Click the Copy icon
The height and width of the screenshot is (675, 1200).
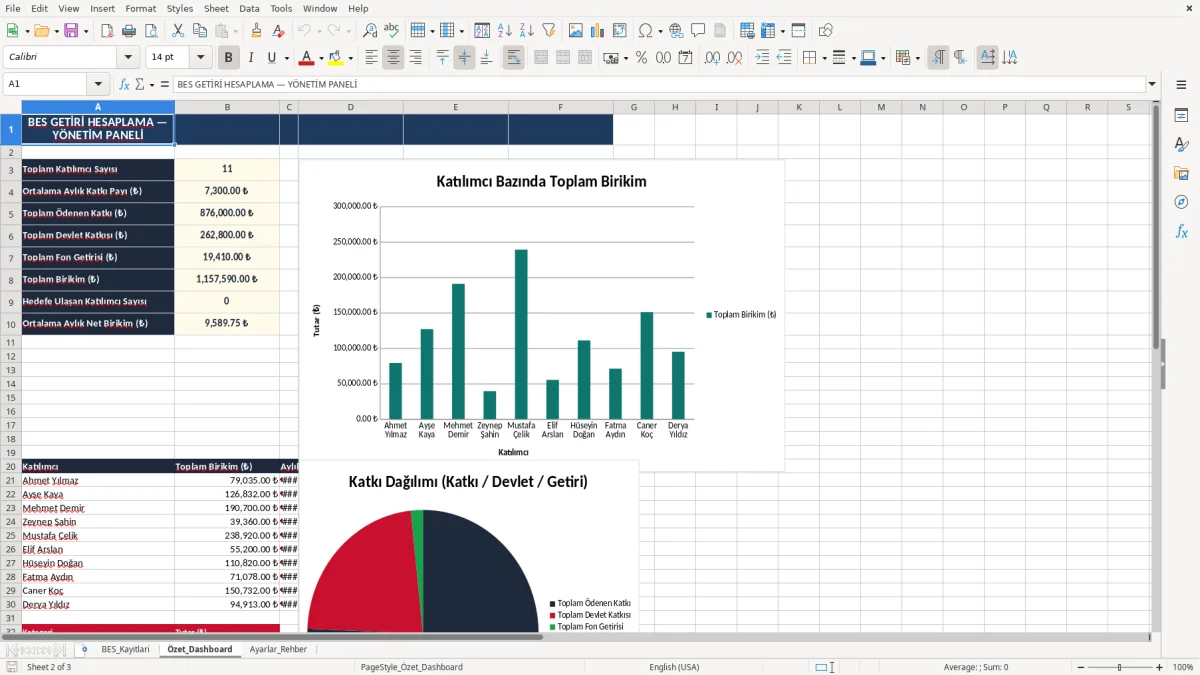coord(200,31)
